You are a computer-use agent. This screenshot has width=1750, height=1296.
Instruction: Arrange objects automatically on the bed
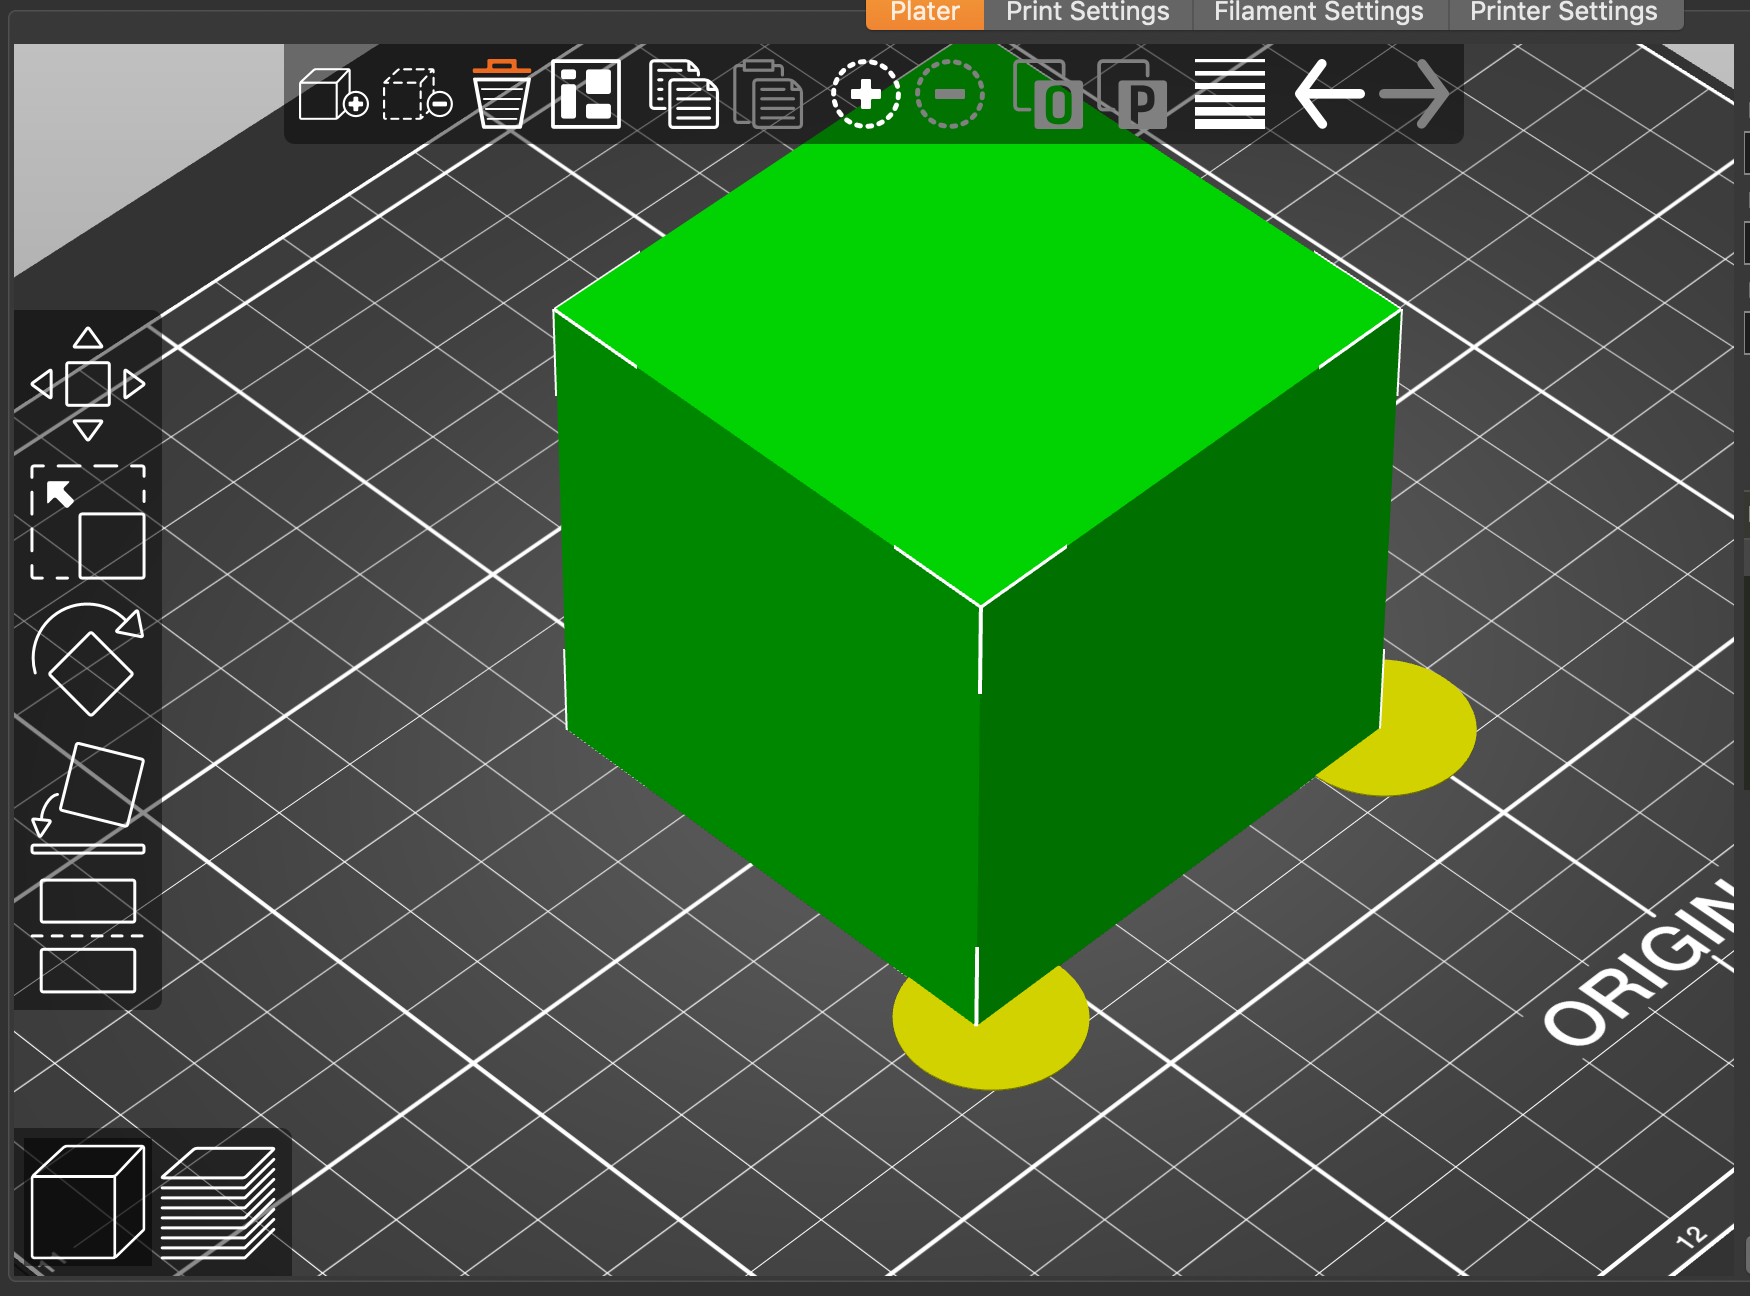pyautogui.click(x=585, y=95)
